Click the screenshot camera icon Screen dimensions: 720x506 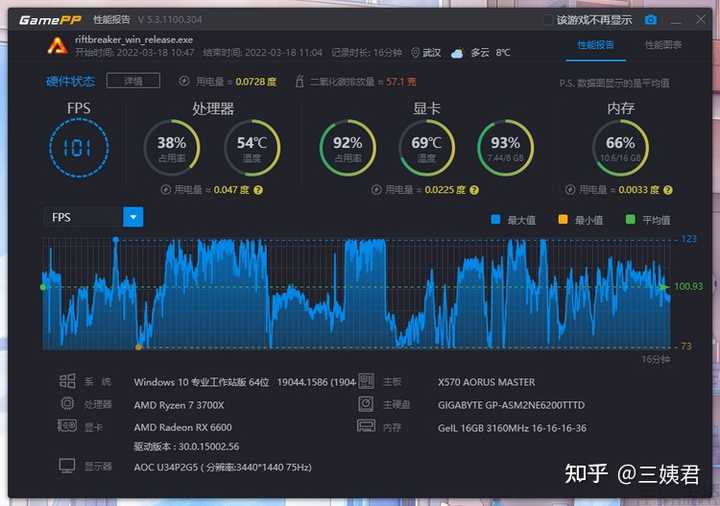pos(650,20)
